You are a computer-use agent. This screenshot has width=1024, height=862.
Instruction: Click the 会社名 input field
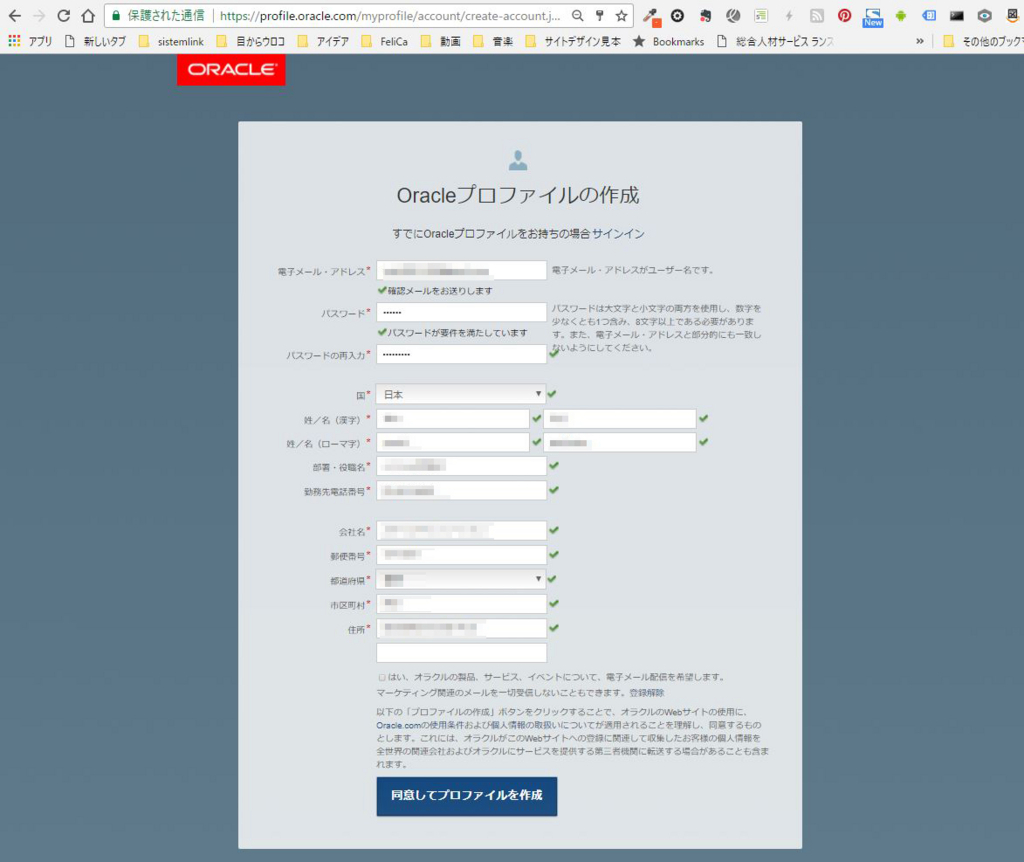point(461,530)
